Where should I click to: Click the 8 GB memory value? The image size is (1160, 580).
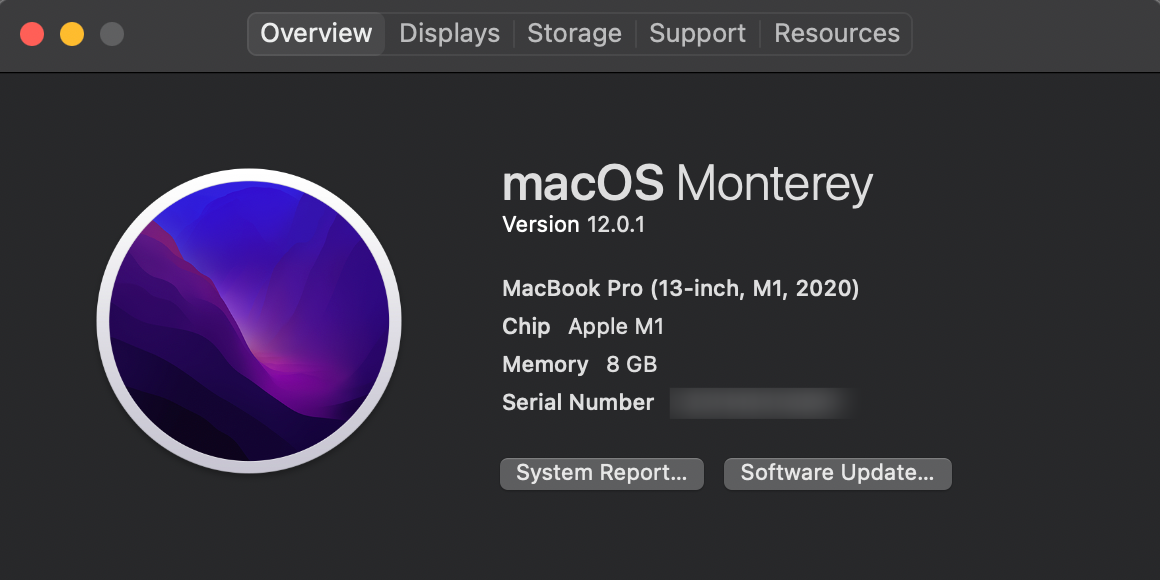pos(632,365)
